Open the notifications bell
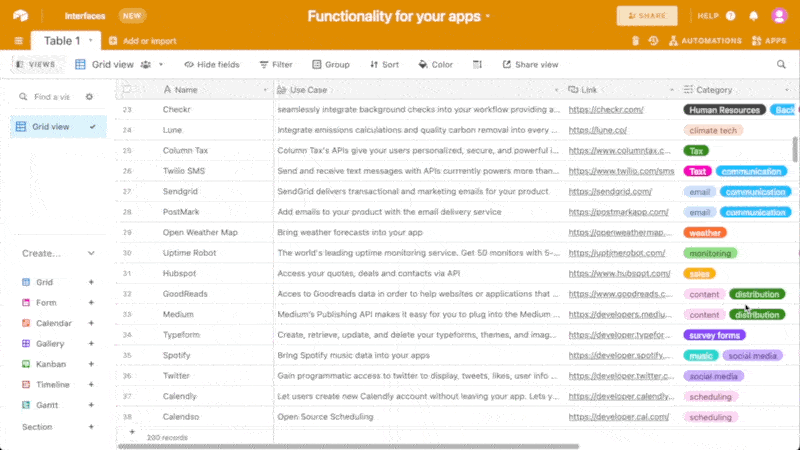Image resolution: width=800 pixels, height=450 pixels. pos(754,16)
